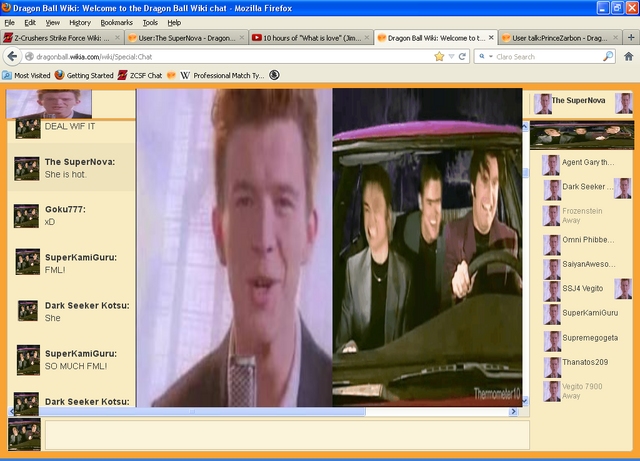
Task: Close the User talk:PrinceZarbon tab
Action: click(616, 38)
